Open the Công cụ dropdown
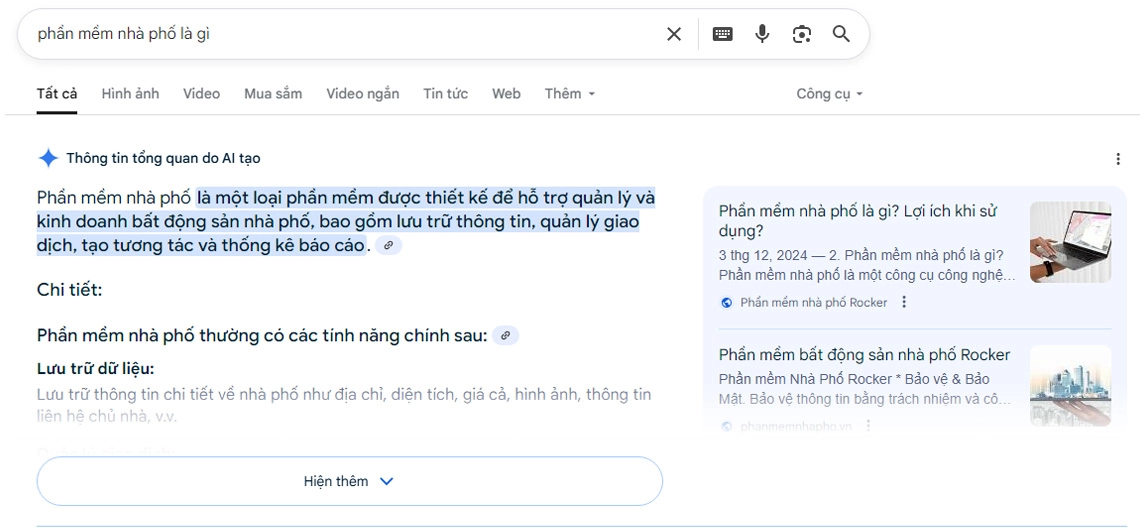This screenshot has height=530, width=1145. (x=830, y=93)
